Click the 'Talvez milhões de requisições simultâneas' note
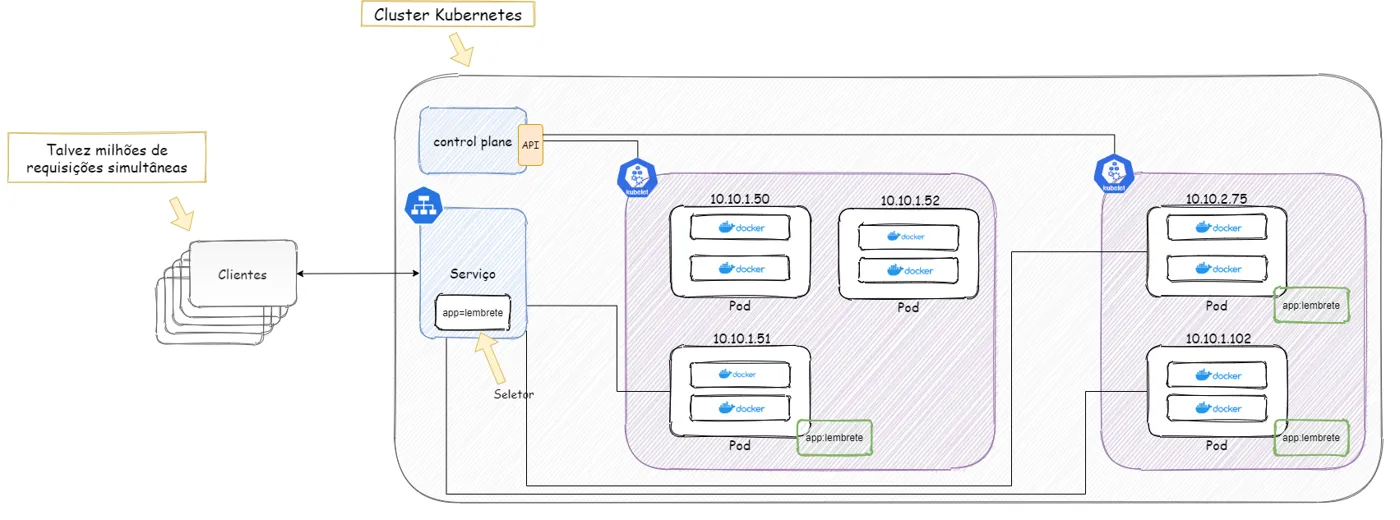The width and height of the screenshot is (1400, 520). coord(106,158)
